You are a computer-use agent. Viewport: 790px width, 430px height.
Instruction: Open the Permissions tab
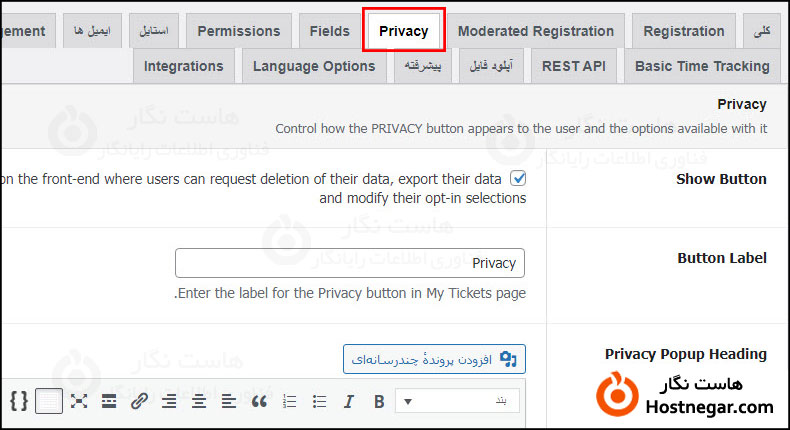point(239,31)
